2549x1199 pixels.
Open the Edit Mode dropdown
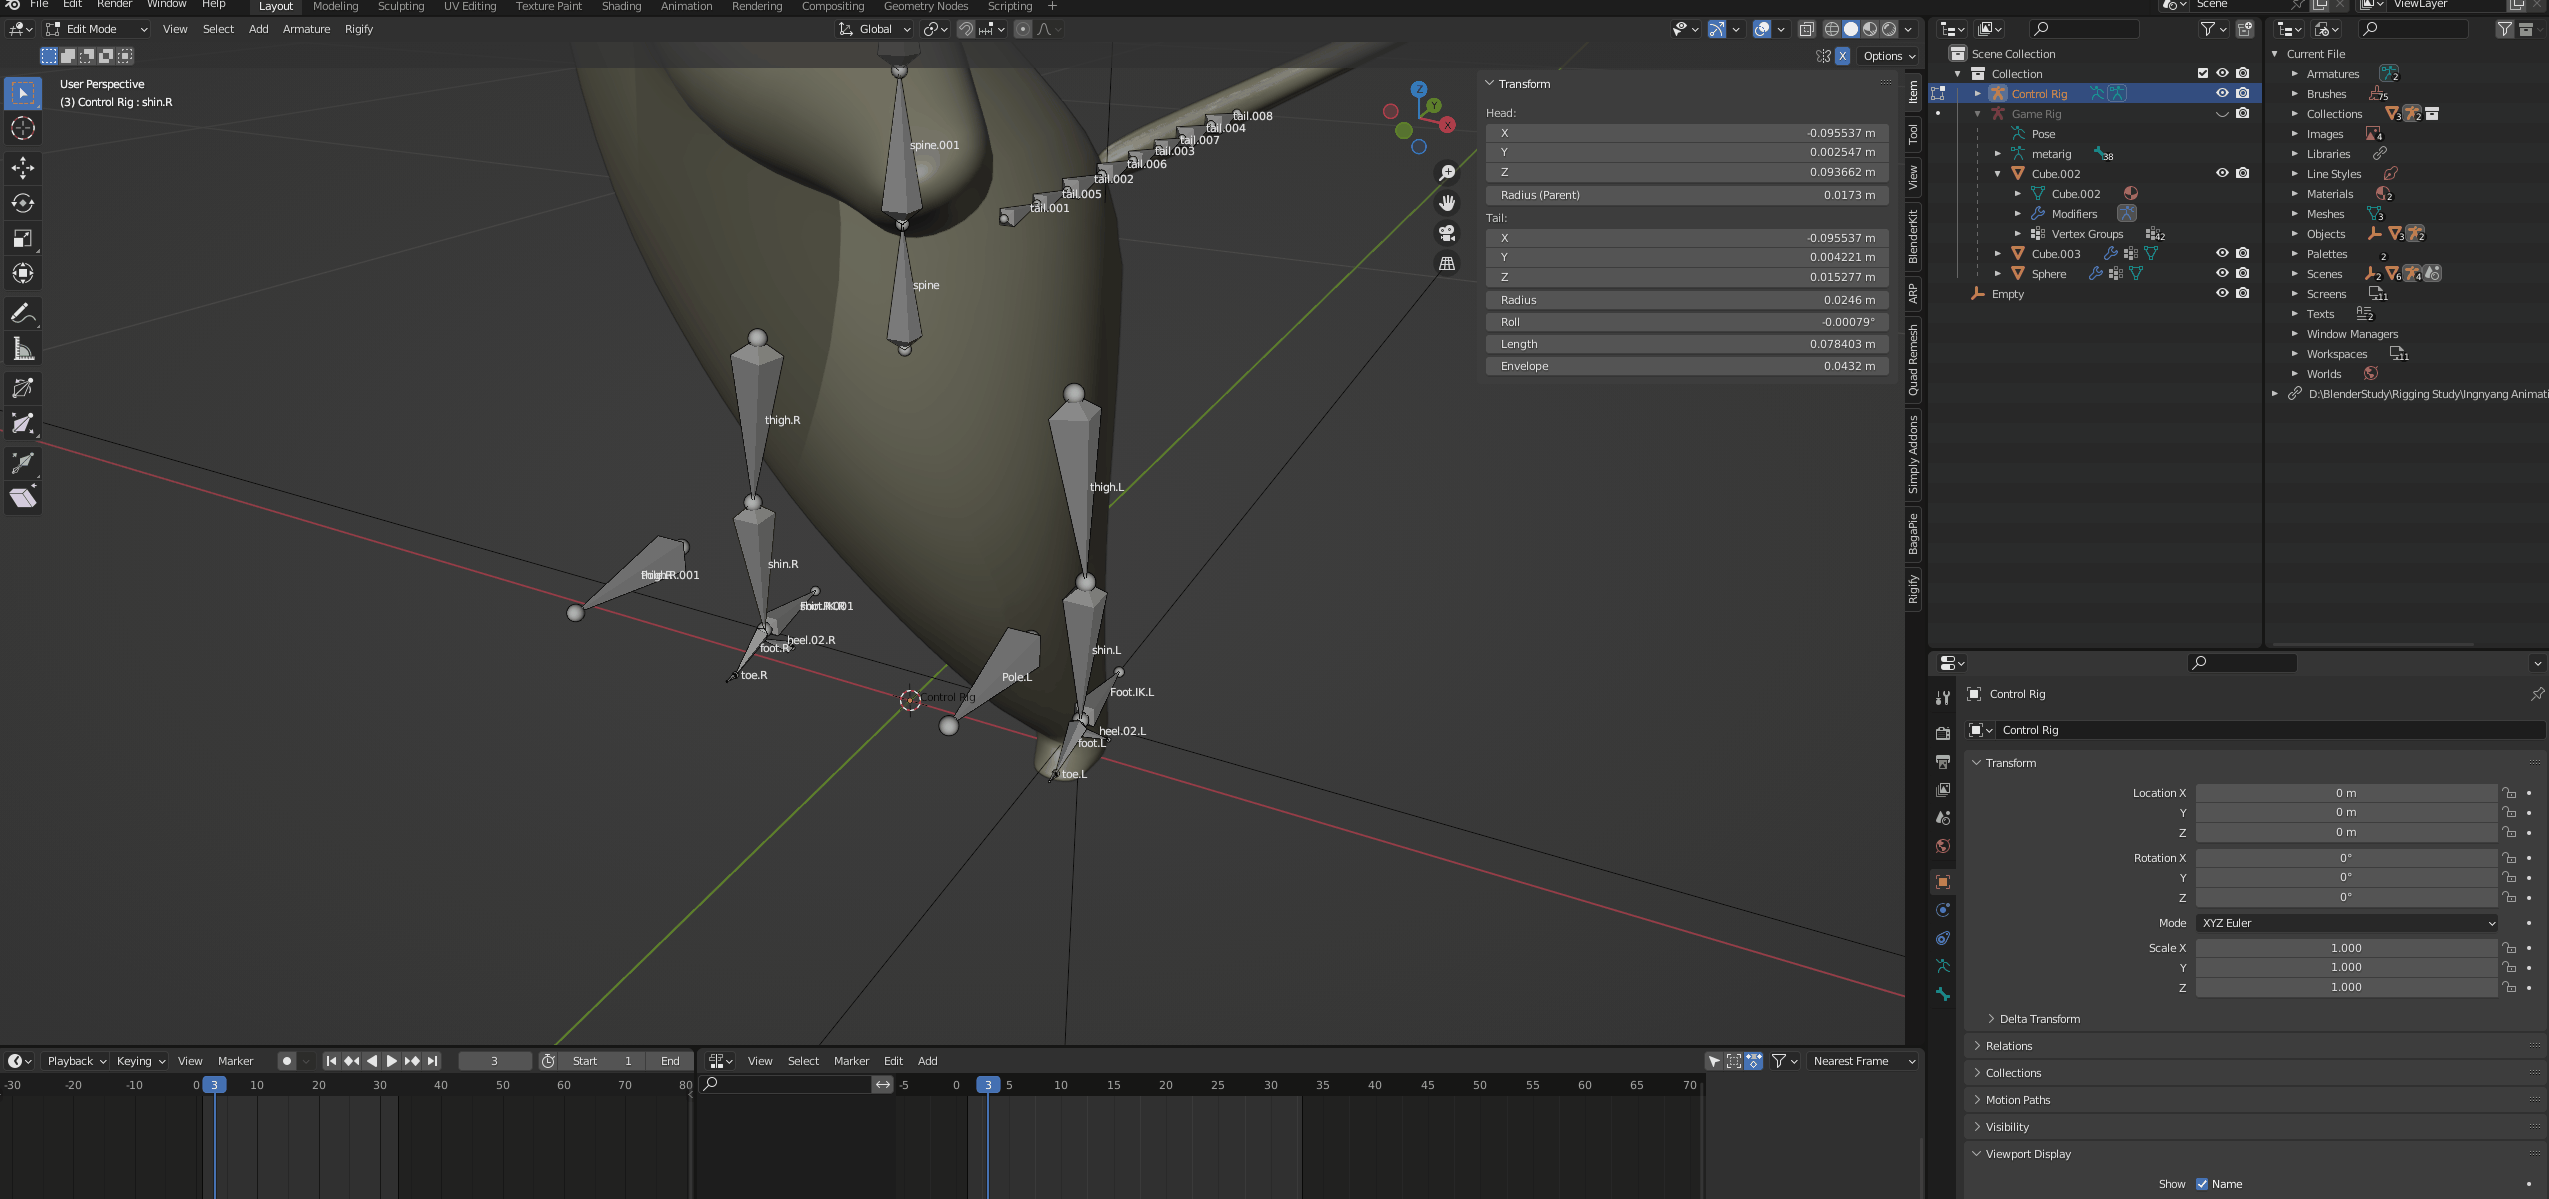[97, 29]
